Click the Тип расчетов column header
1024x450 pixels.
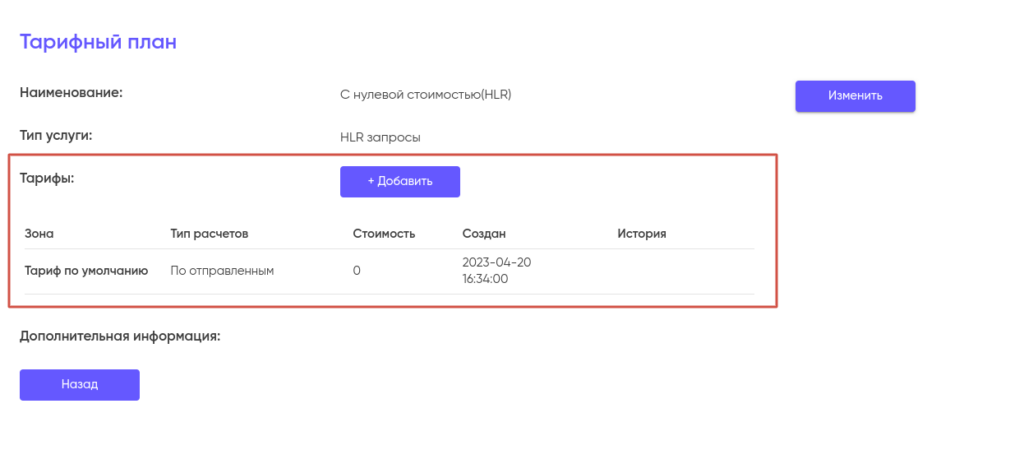tap(209, 233)
